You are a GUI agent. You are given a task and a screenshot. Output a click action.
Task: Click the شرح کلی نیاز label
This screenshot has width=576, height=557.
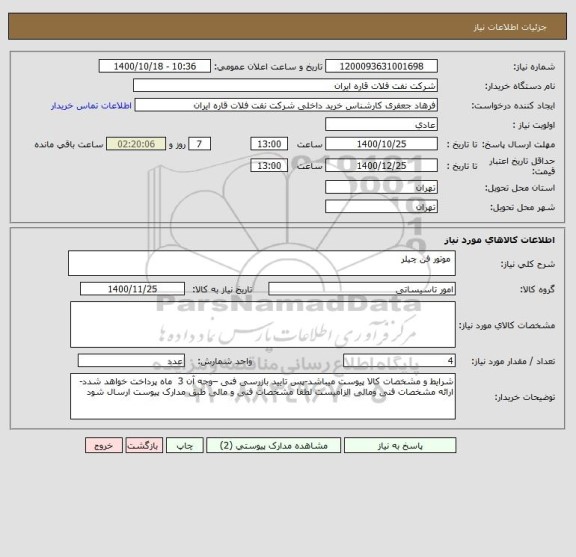point(528,264)
